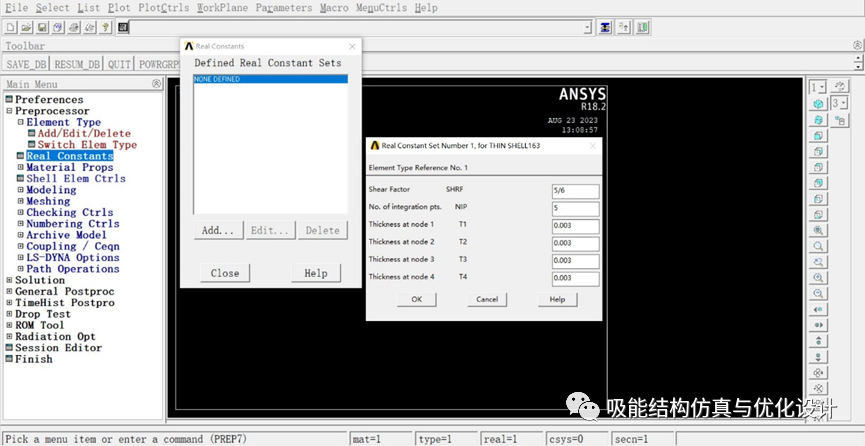Click the Thickness at node 1 field
The height and width of the screenshot is (446, 865).
pos(575,226)
